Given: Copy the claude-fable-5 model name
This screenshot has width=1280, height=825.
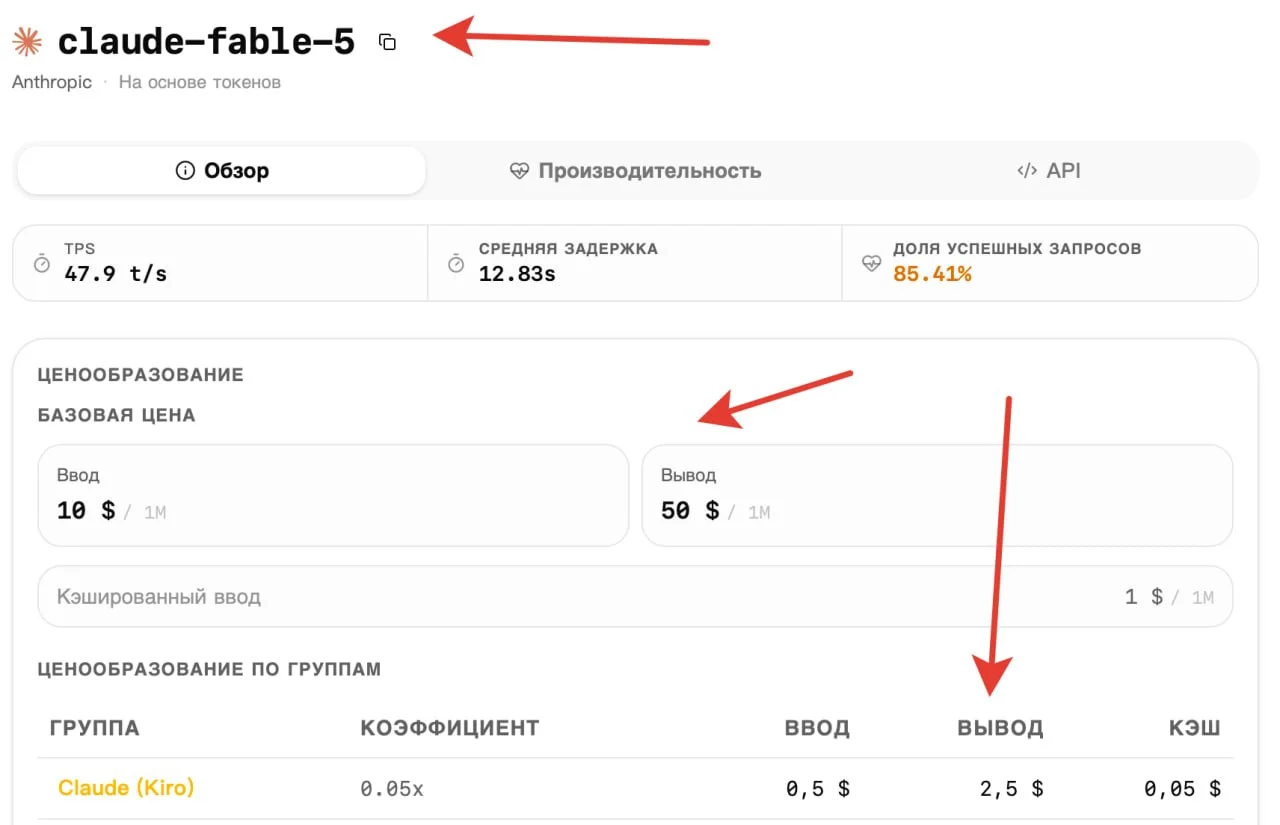Looking at the screenshot, I should click(387, 42).
